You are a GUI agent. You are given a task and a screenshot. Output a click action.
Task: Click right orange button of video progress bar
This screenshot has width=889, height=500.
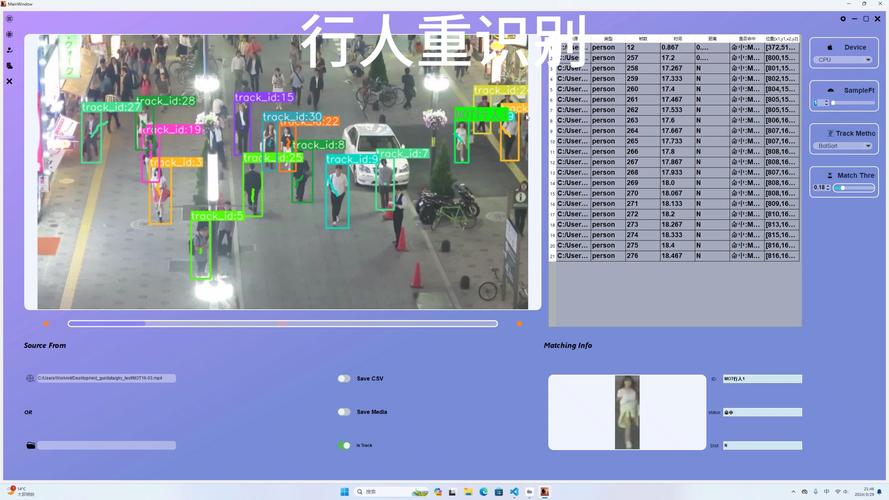pyautogui.click(x=519, y=324)
